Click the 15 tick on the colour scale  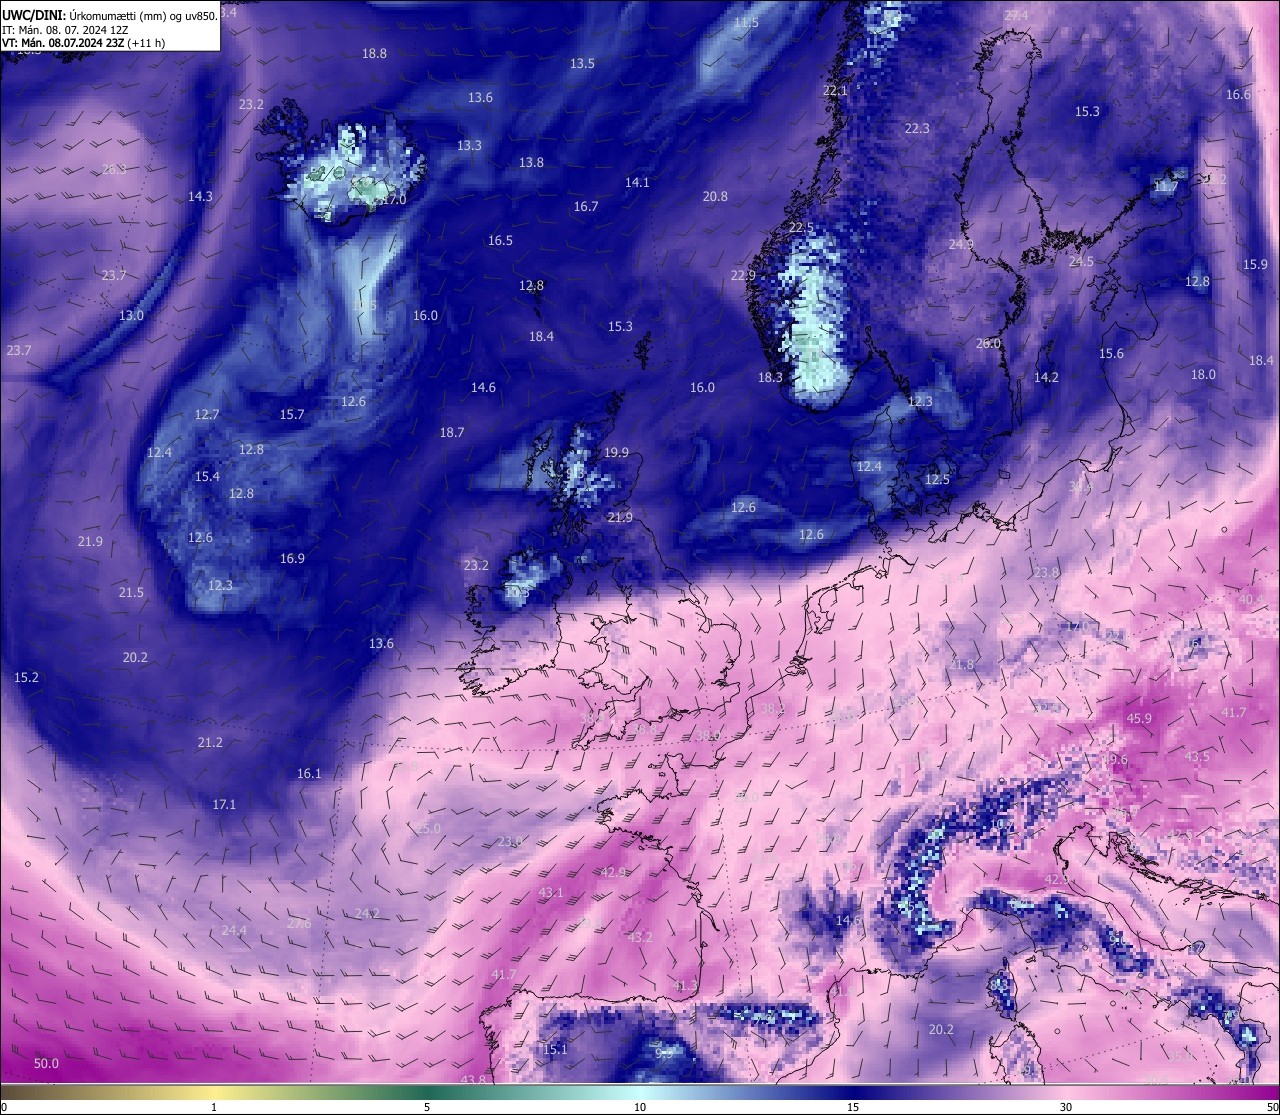(853, 1107)
